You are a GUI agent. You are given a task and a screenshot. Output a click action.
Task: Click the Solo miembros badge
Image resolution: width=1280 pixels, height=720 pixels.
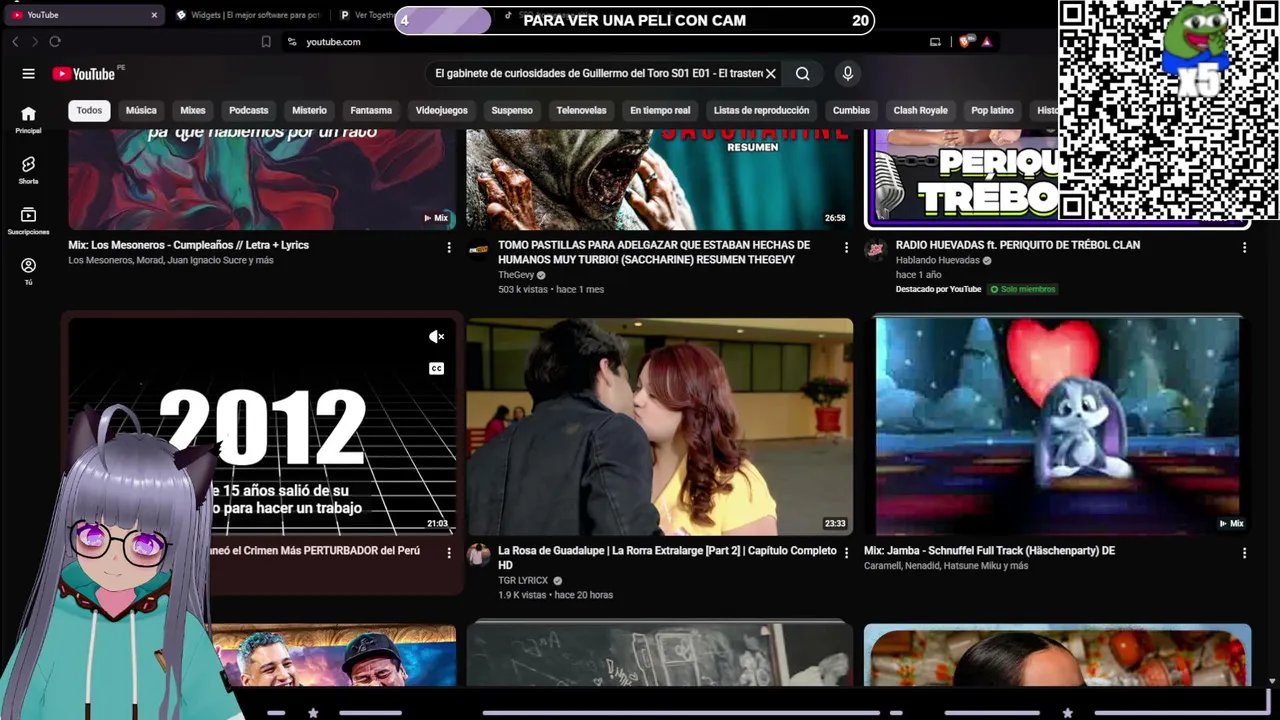point(1022,289)
